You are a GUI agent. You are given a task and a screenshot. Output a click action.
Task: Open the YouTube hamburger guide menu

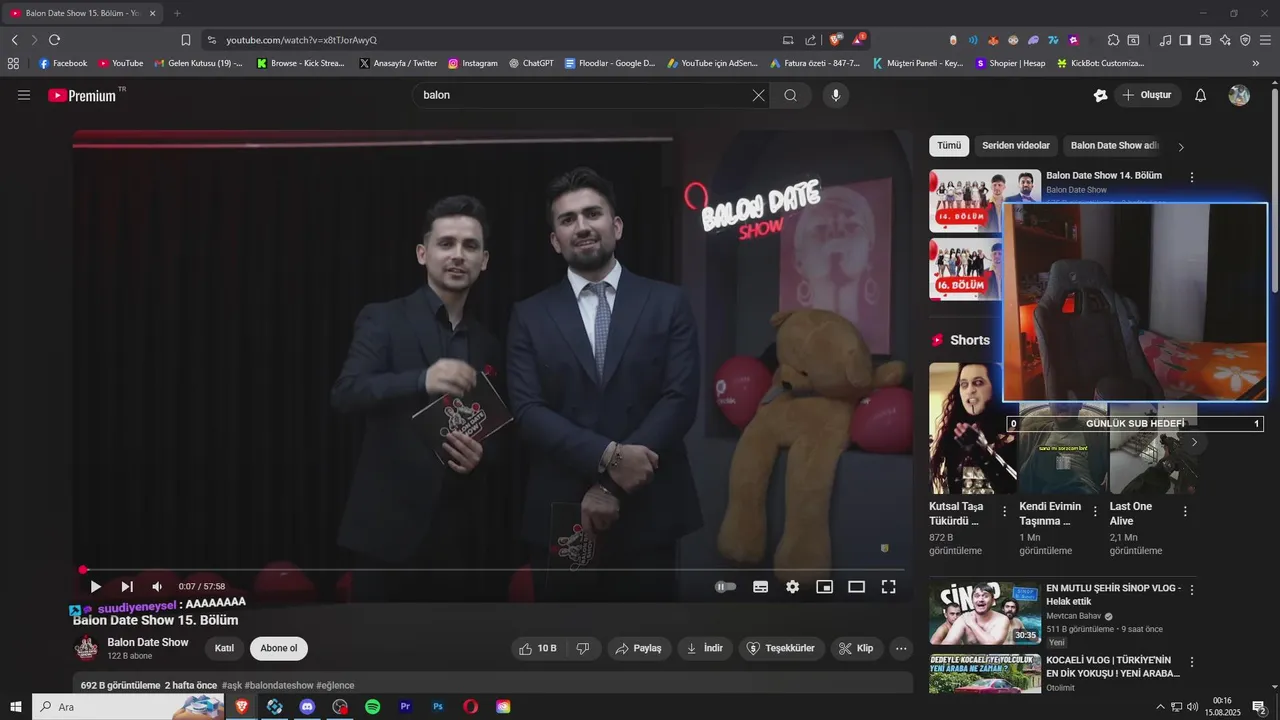pyautogui.click(x=24, y=95)
